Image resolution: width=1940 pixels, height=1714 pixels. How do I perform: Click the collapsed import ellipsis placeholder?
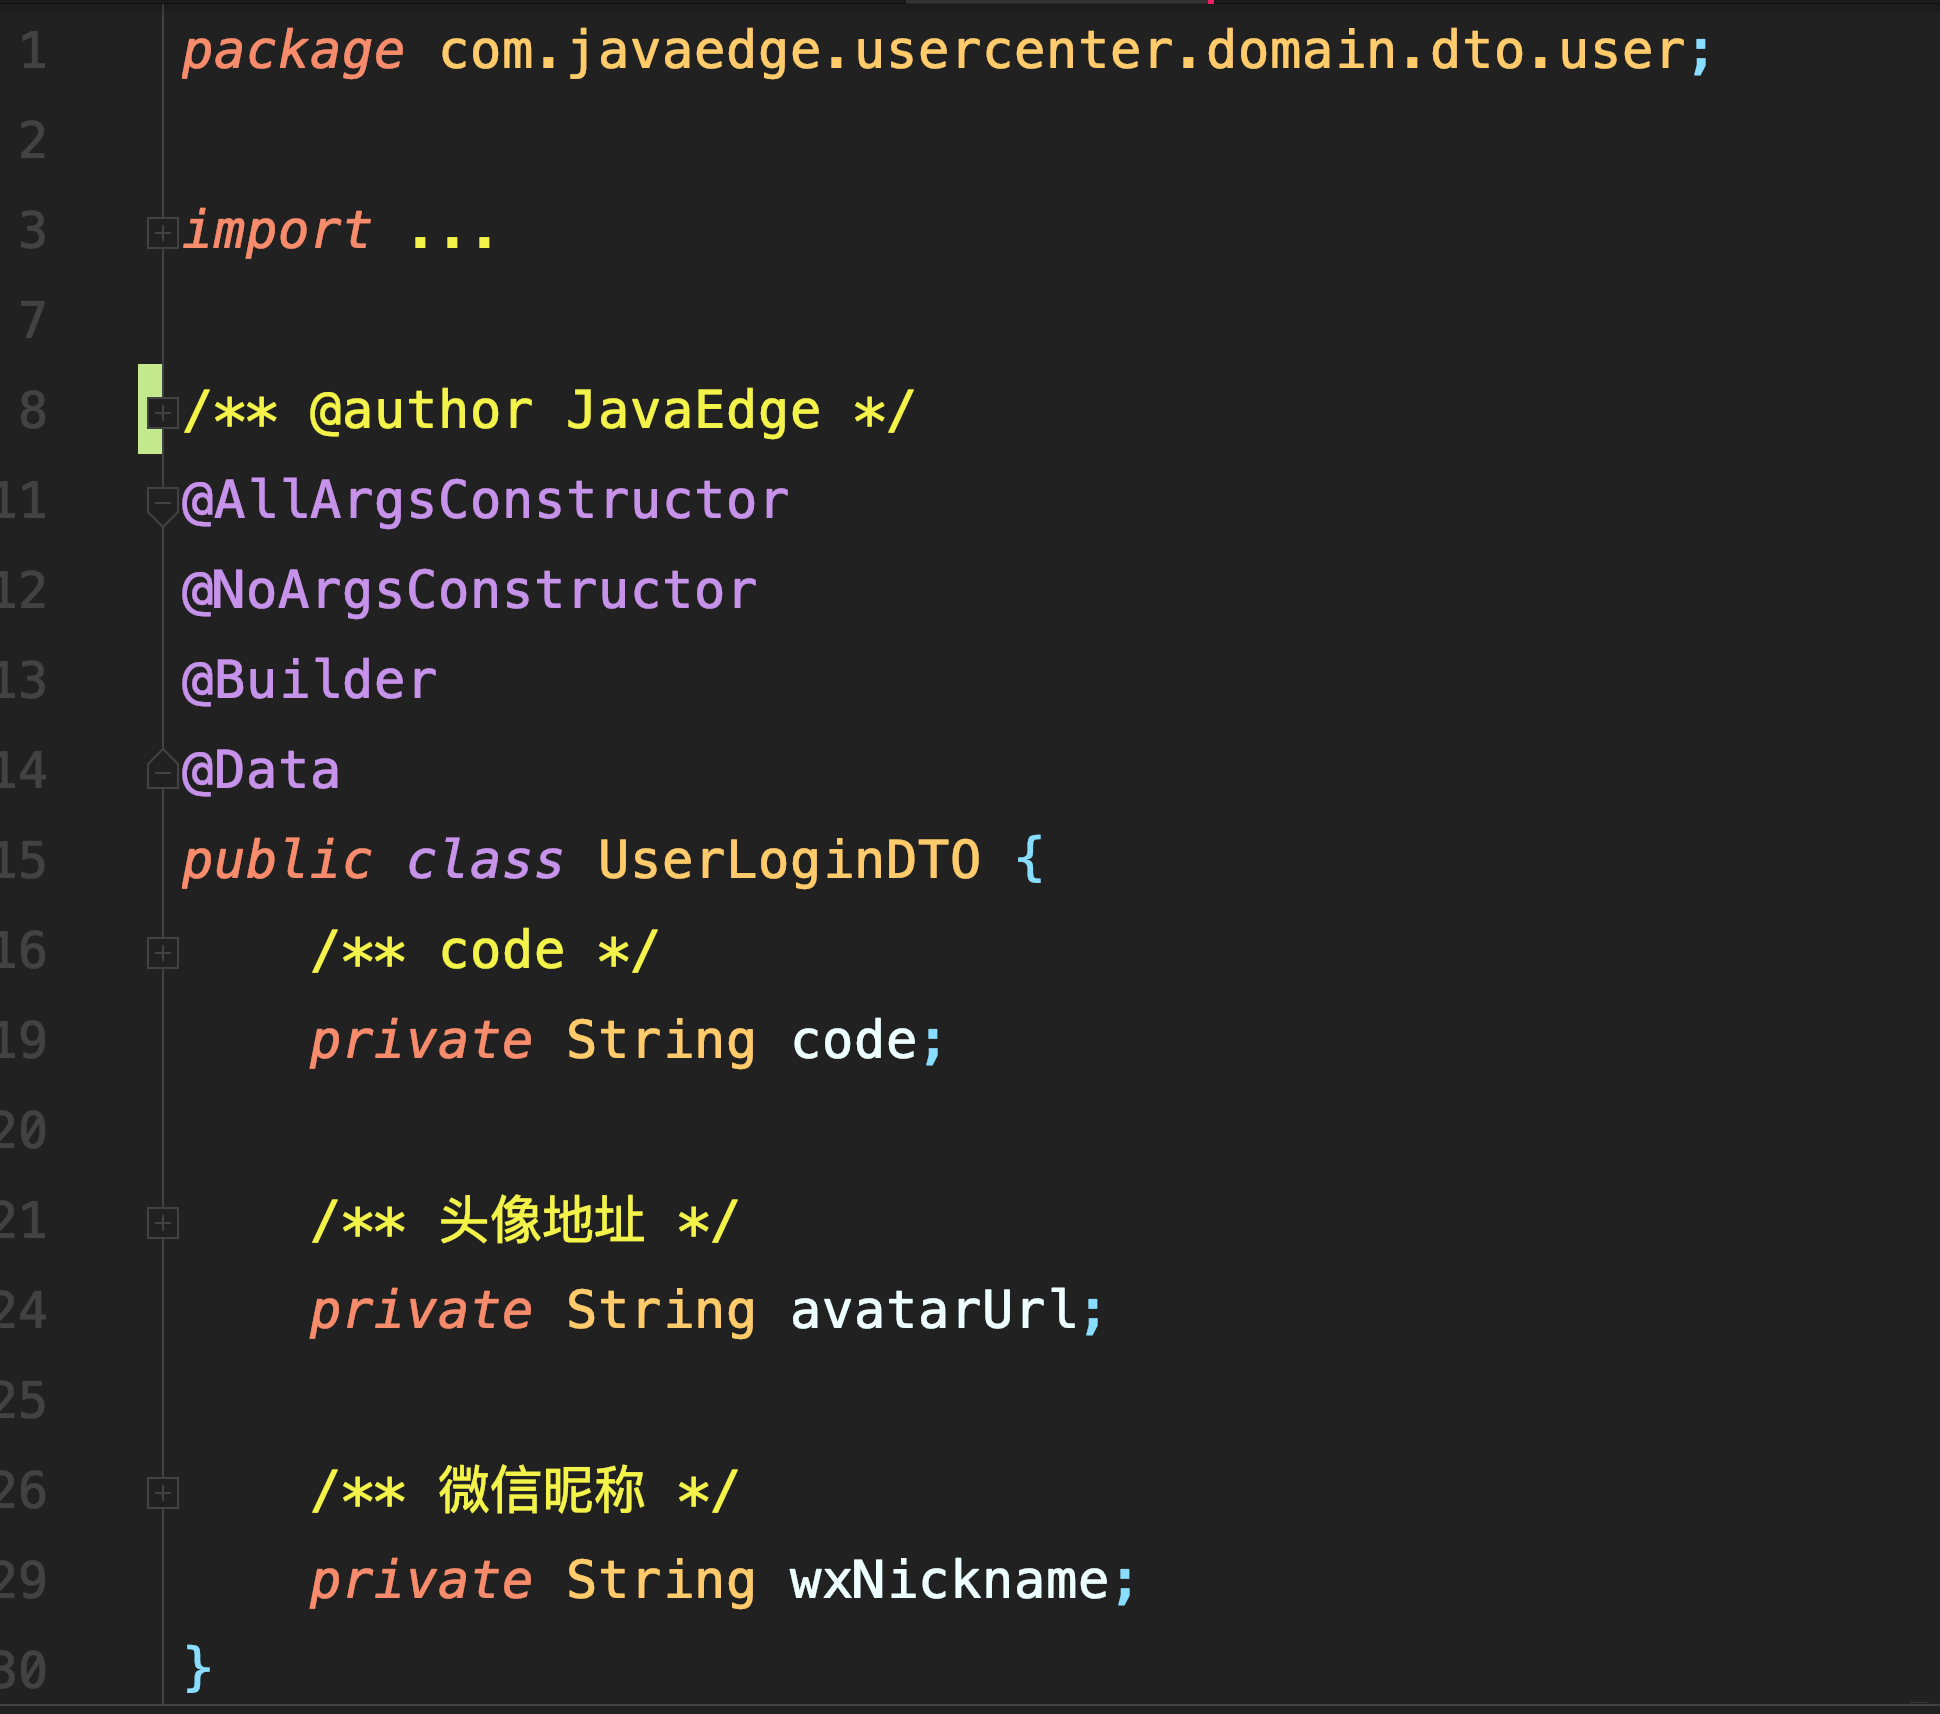tap(452, 235)
